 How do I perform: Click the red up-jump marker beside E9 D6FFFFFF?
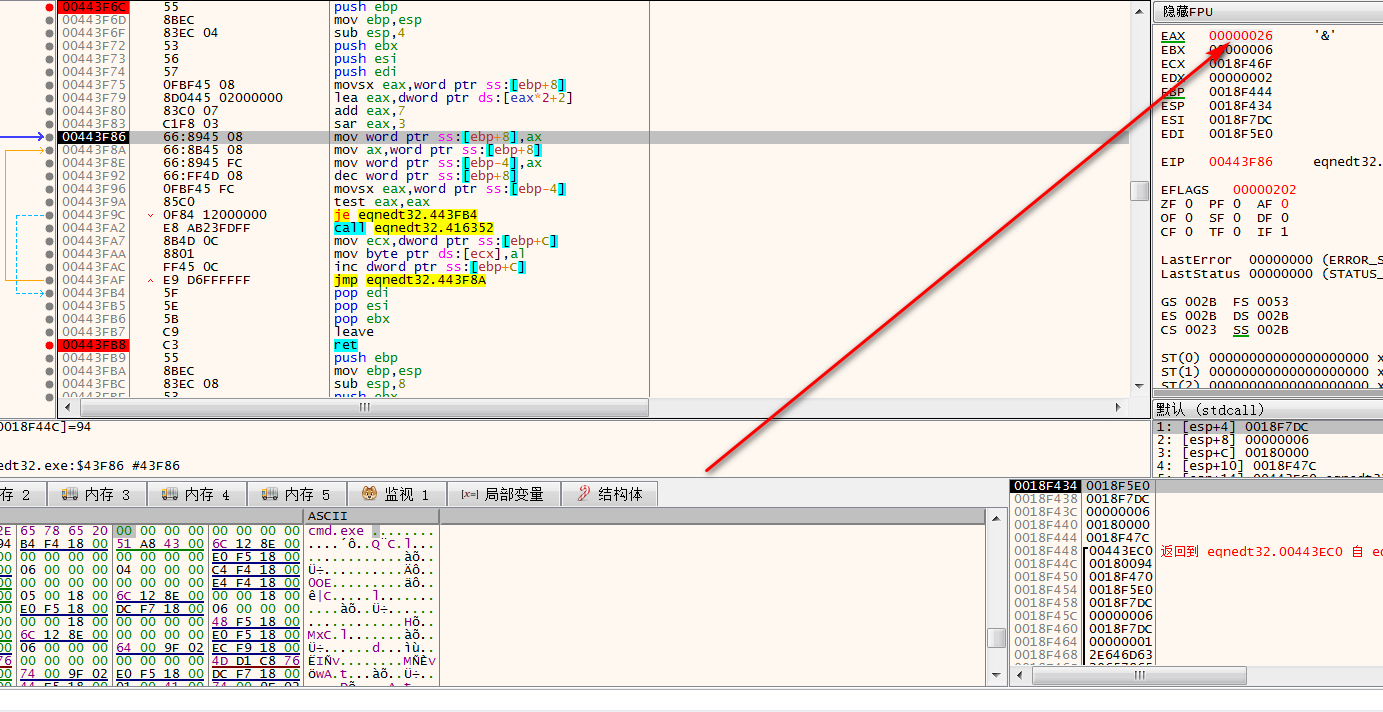[x=150, y=280]
